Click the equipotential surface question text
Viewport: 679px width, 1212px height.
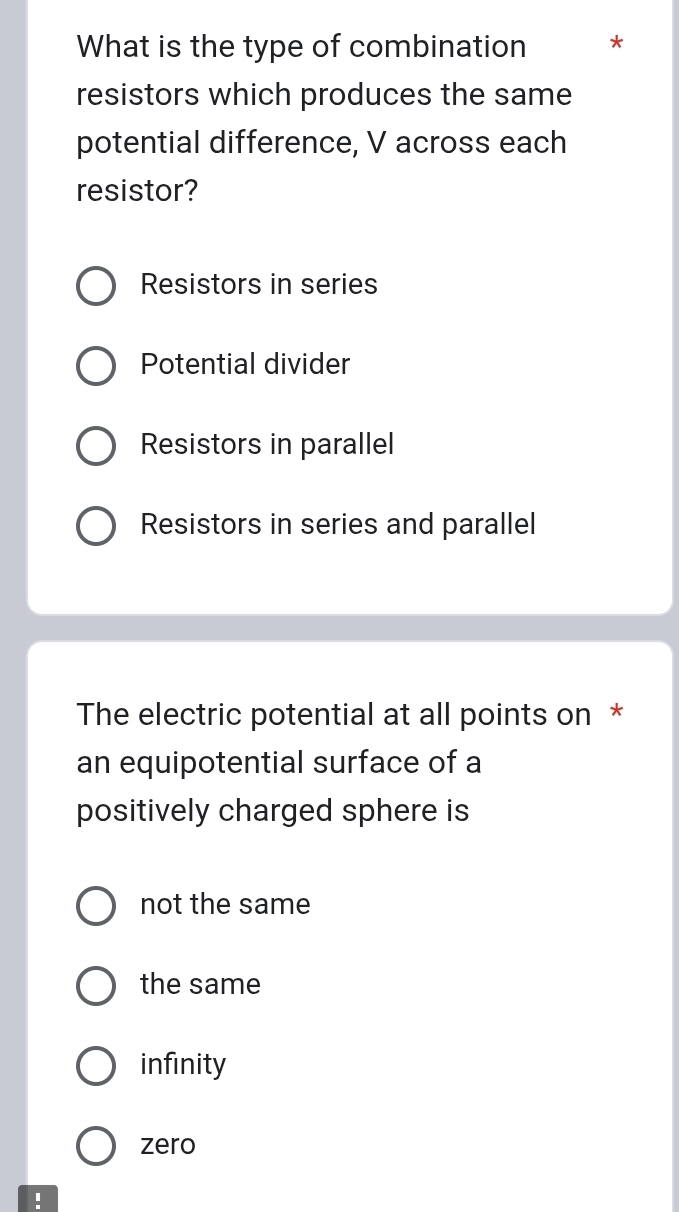(333, 762)
